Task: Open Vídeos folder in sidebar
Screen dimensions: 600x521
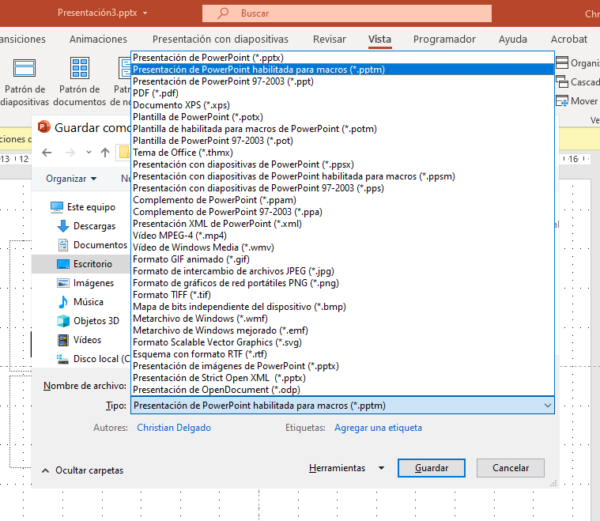Action: pyautogui.click(x=79, y=340)
